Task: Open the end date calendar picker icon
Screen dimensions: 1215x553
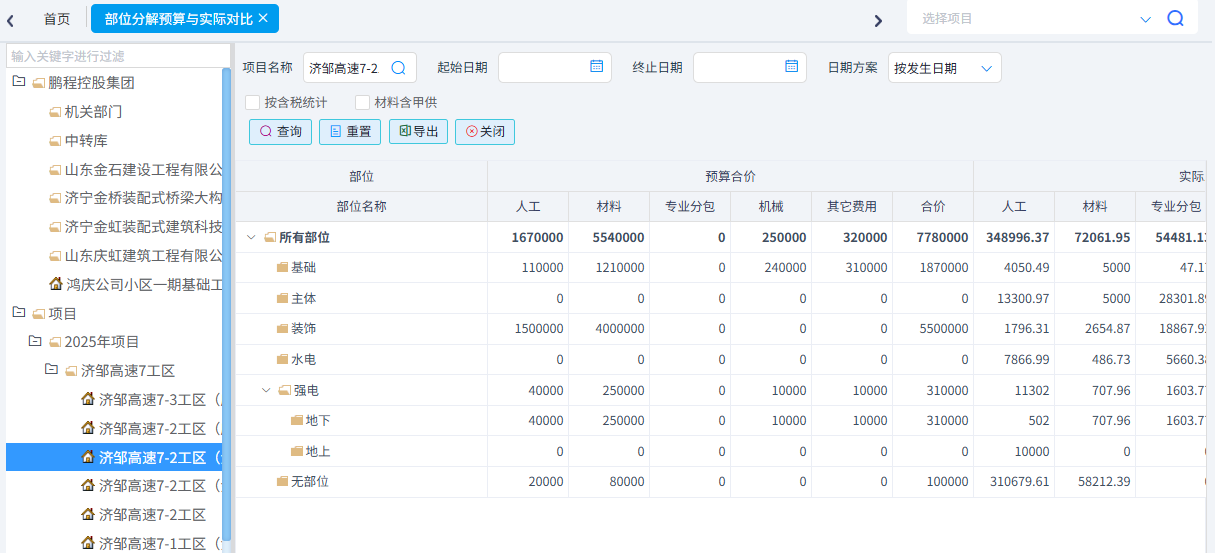Action: click(791, 67)
